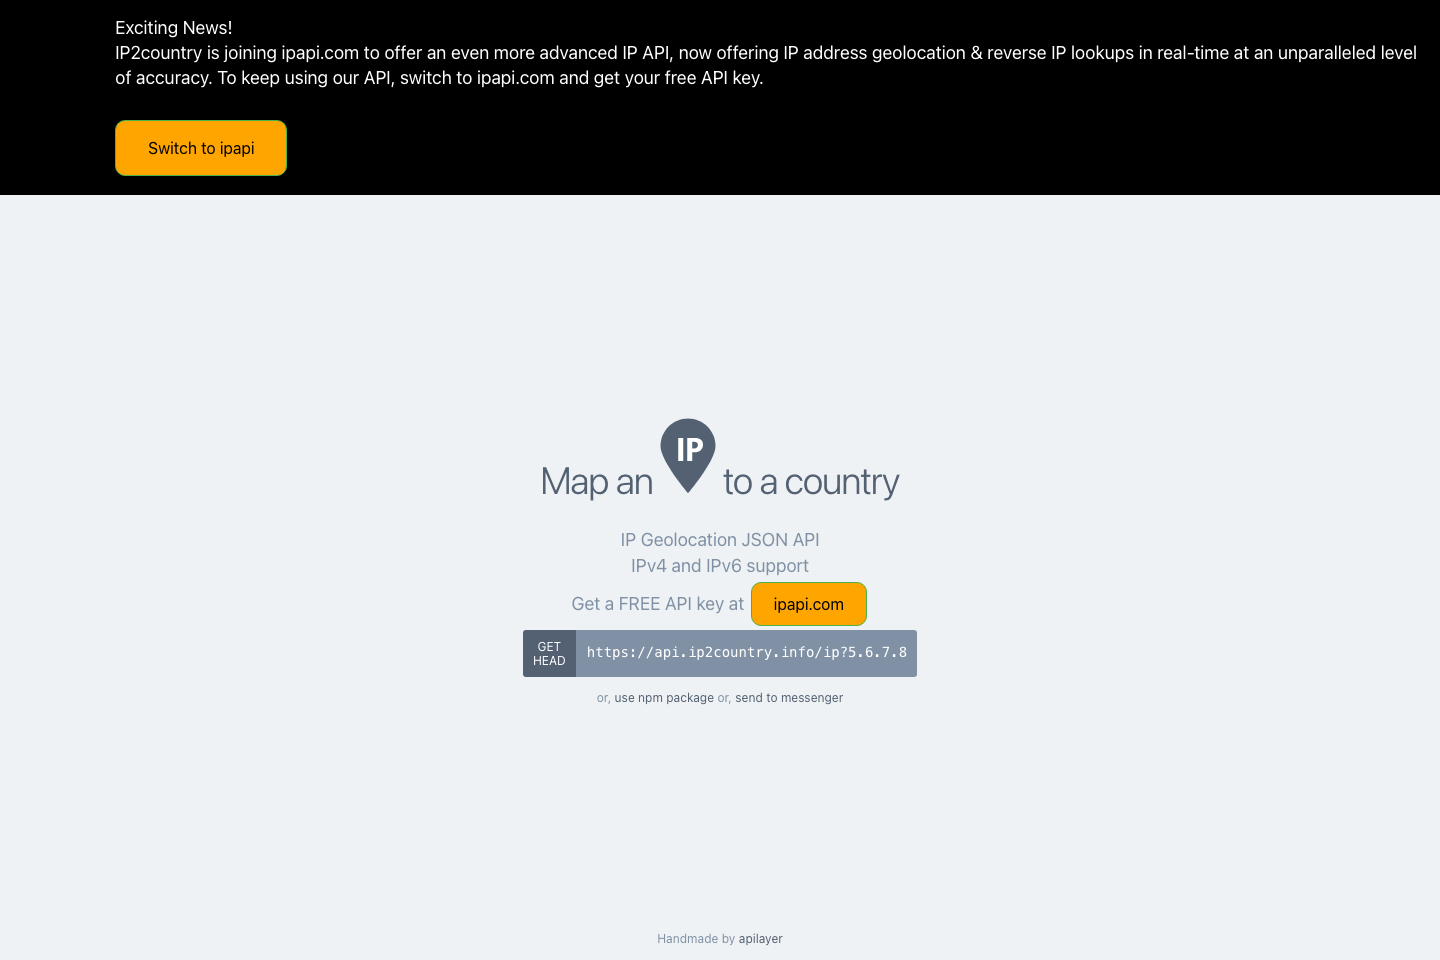Click the Exciting News banner text
The image size is (1440, 960).
point(173,27)
